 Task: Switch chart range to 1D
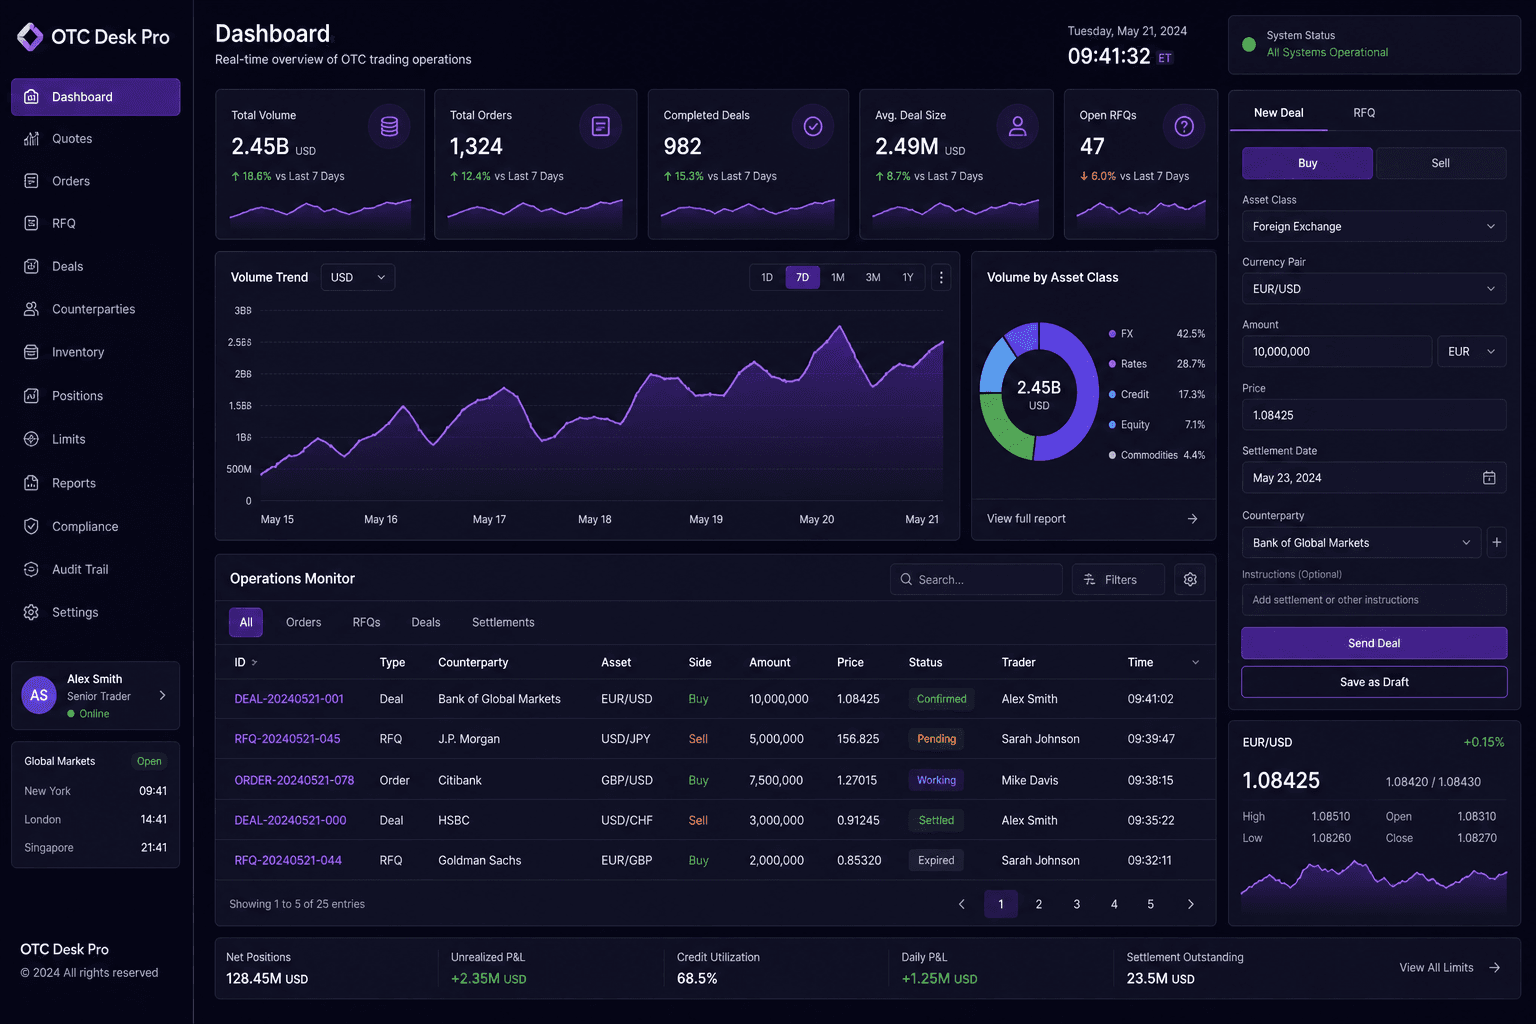(x=767, y=277)
